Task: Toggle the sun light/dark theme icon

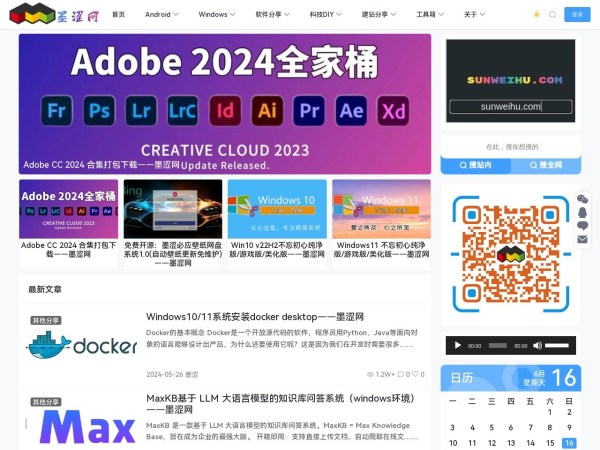Action: [536, 15]
